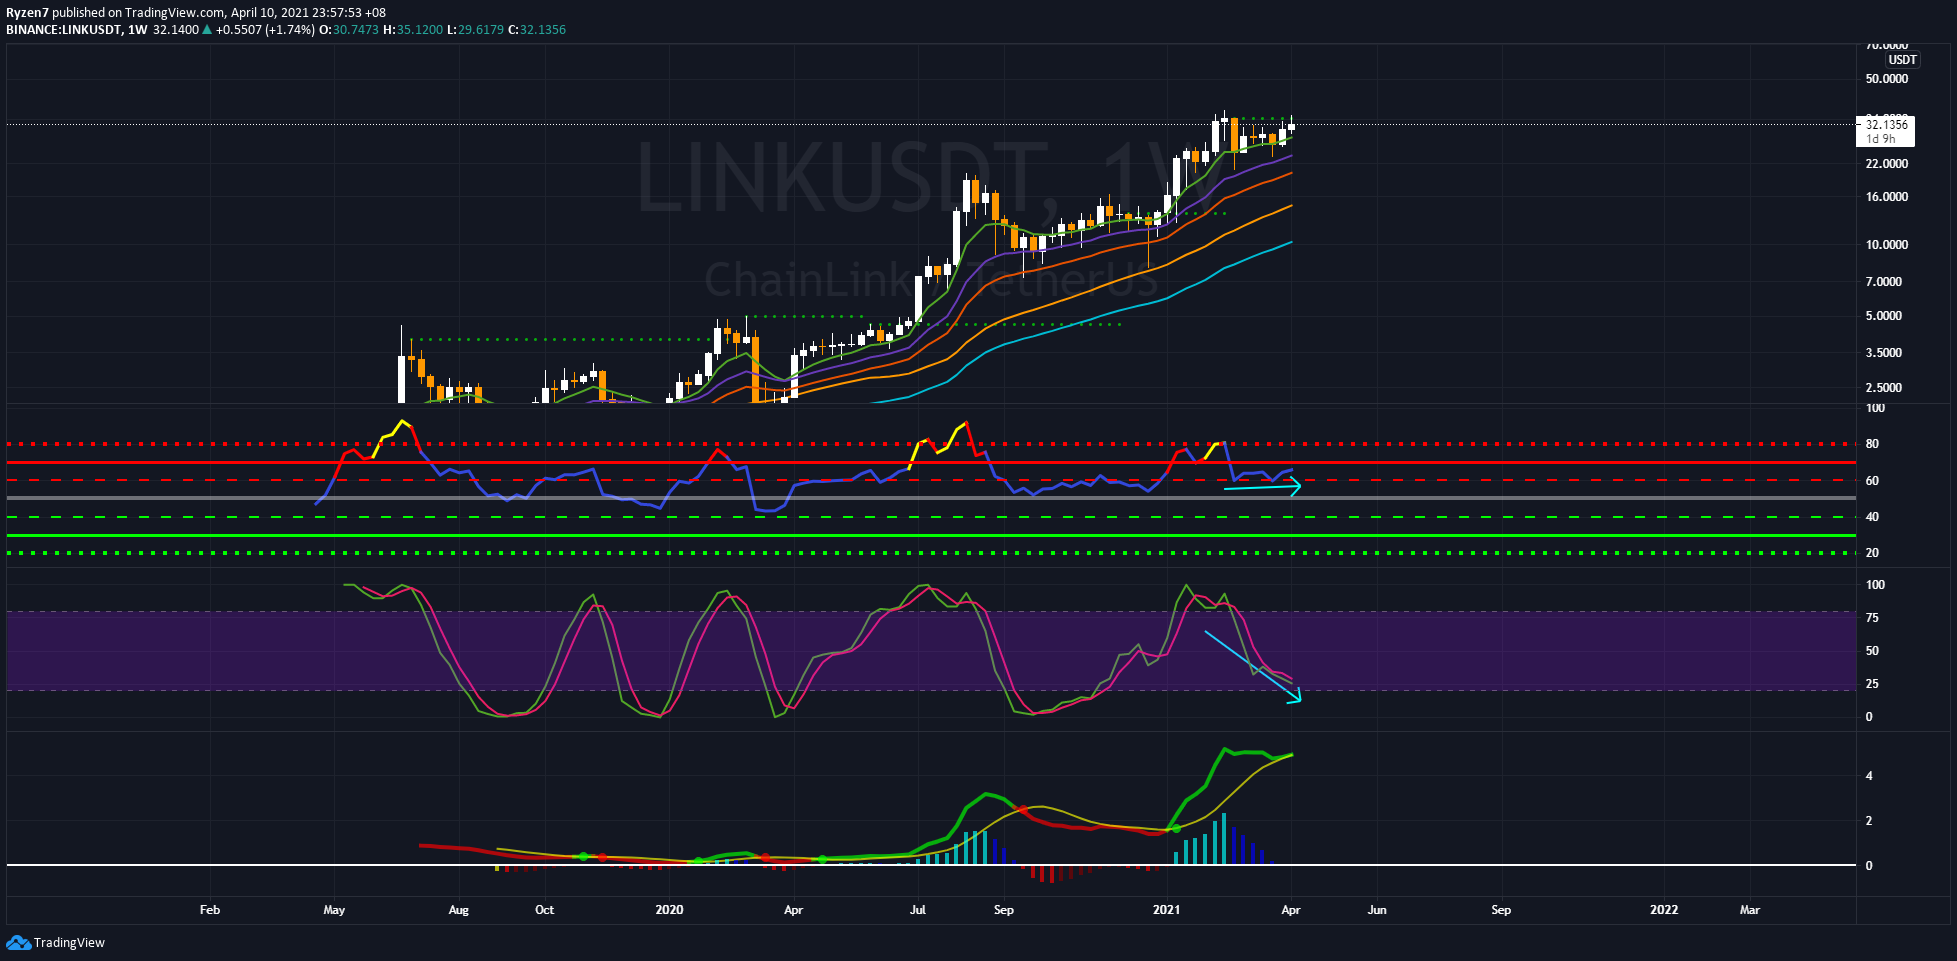Image resolution: width=1957 pixels, height=961 pixels.
Task: Click the Jul label on the time axis
Action: coord(917,910)
